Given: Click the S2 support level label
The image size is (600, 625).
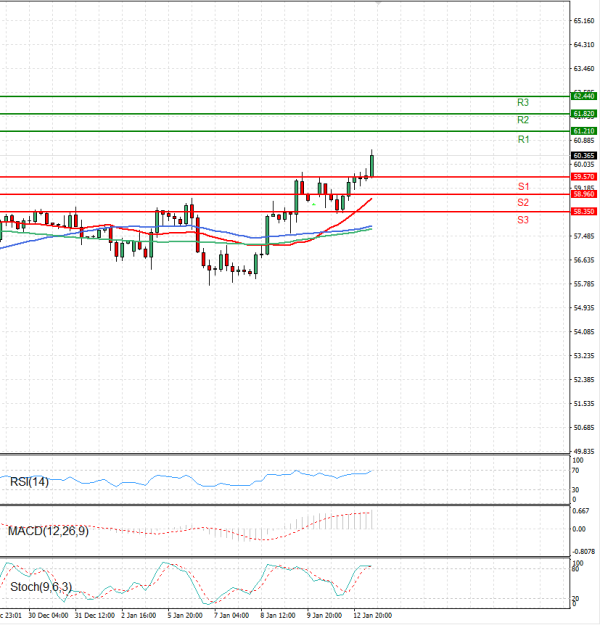Looking at the screenshot, I should pos(523,203).
